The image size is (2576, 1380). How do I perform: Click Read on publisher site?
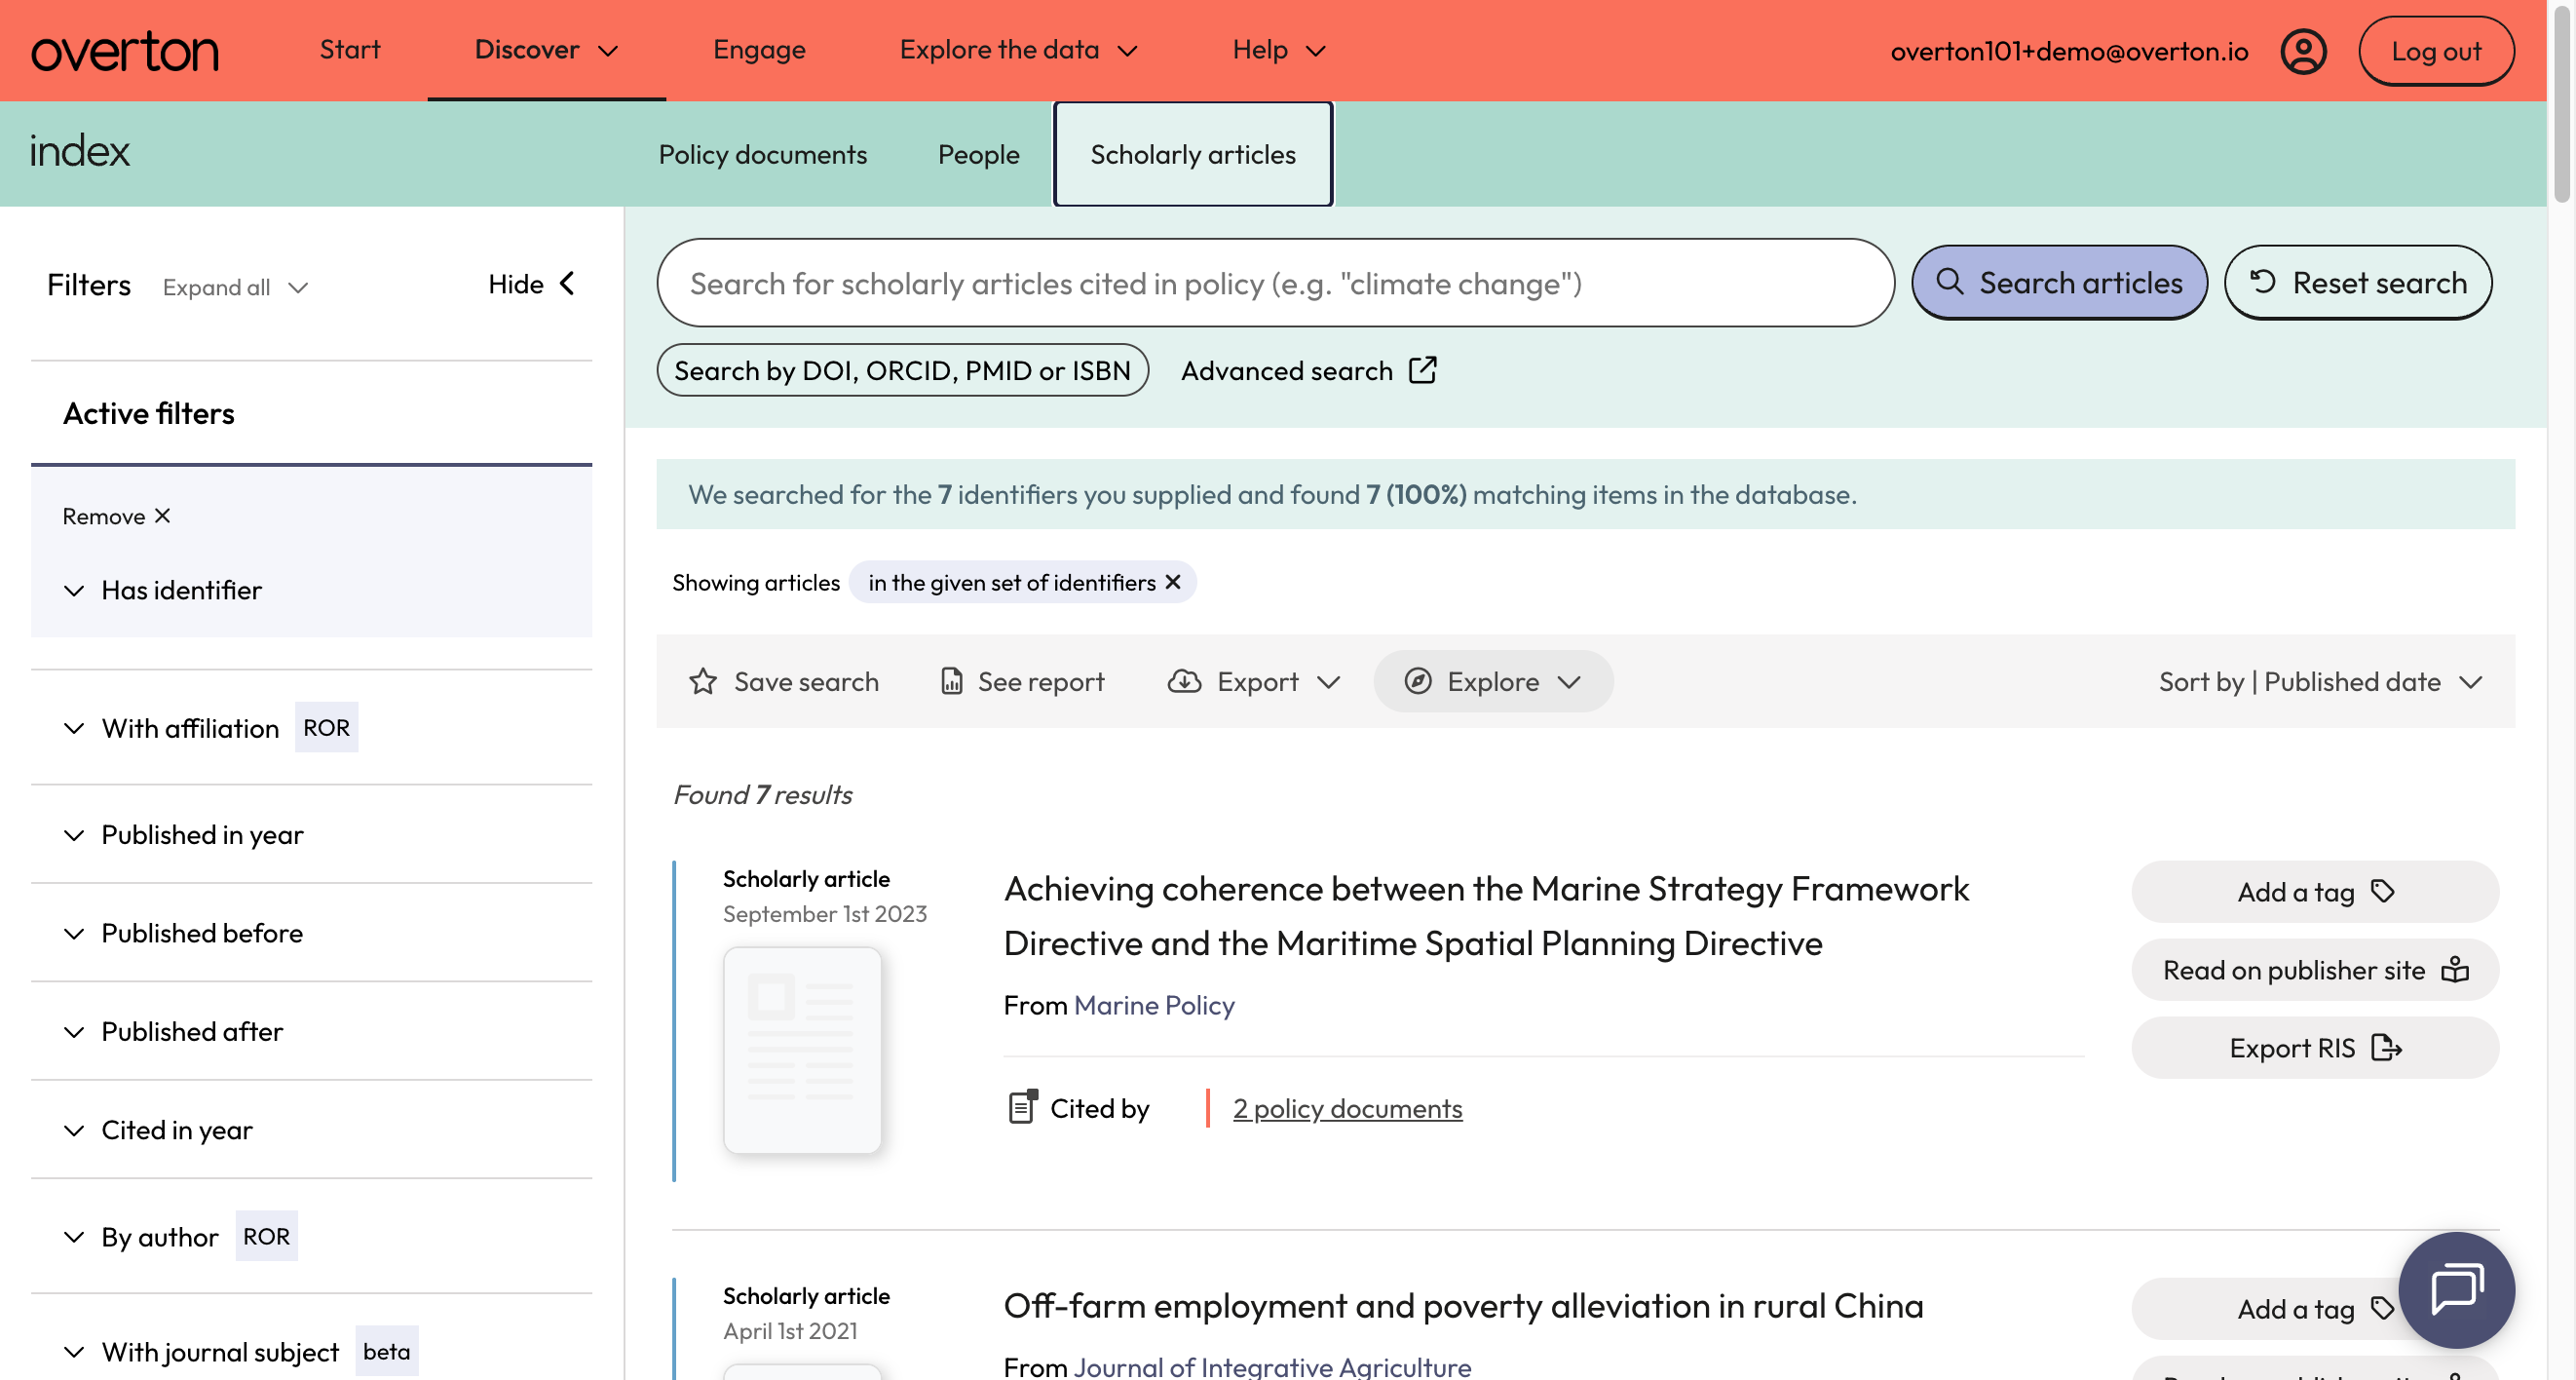pyautogui.click(x=2315, y=969)
